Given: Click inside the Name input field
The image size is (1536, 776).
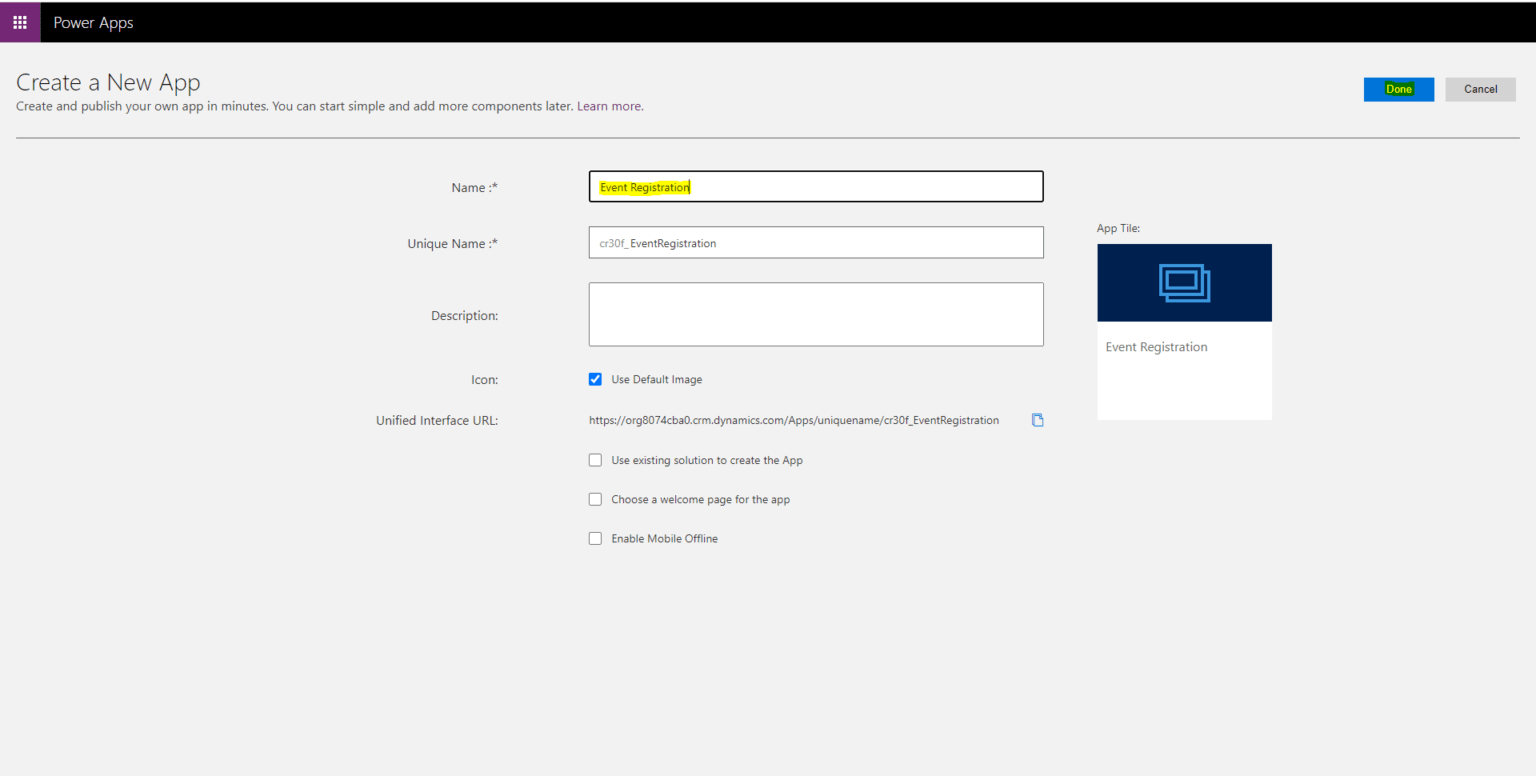Looking at the screenshot, I should click(815, 186).
